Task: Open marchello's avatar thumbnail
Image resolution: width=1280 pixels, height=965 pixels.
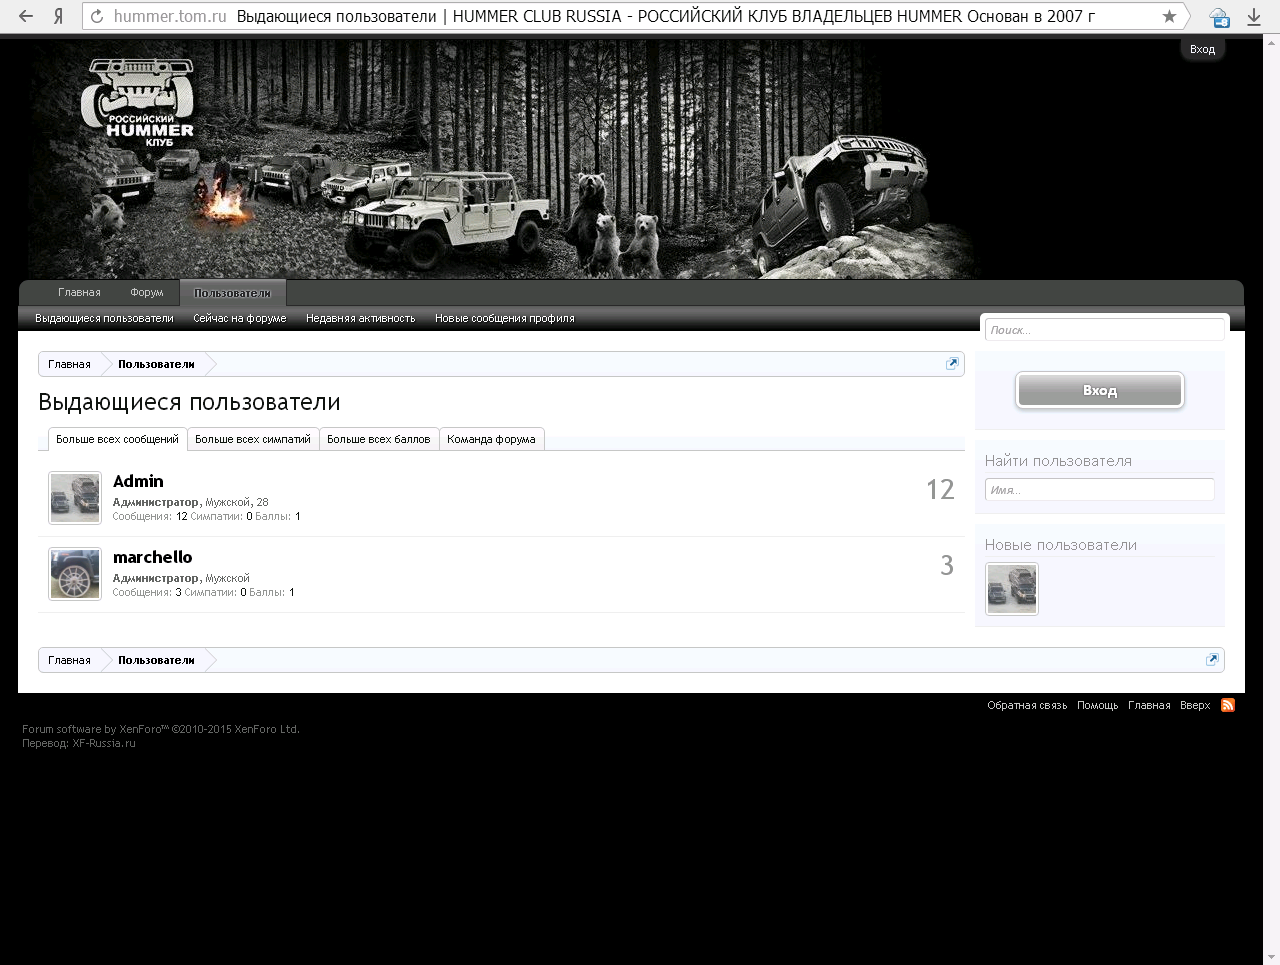Action: pos(75,574)
